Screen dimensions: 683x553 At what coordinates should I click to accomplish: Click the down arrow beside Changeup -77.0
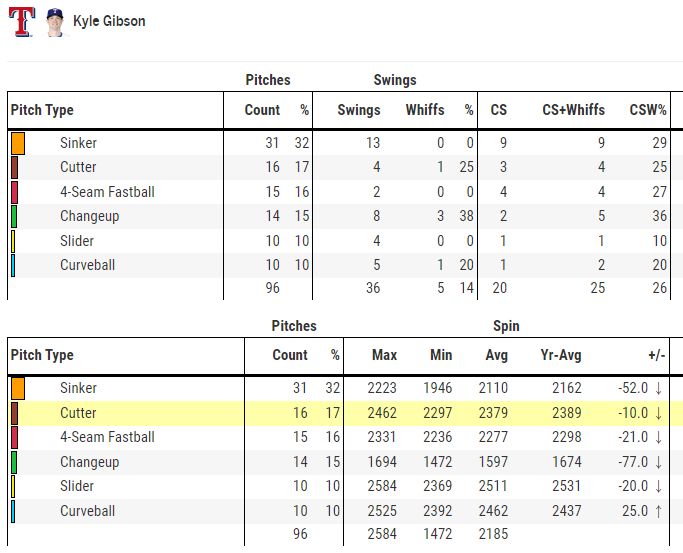click(659, 462)
